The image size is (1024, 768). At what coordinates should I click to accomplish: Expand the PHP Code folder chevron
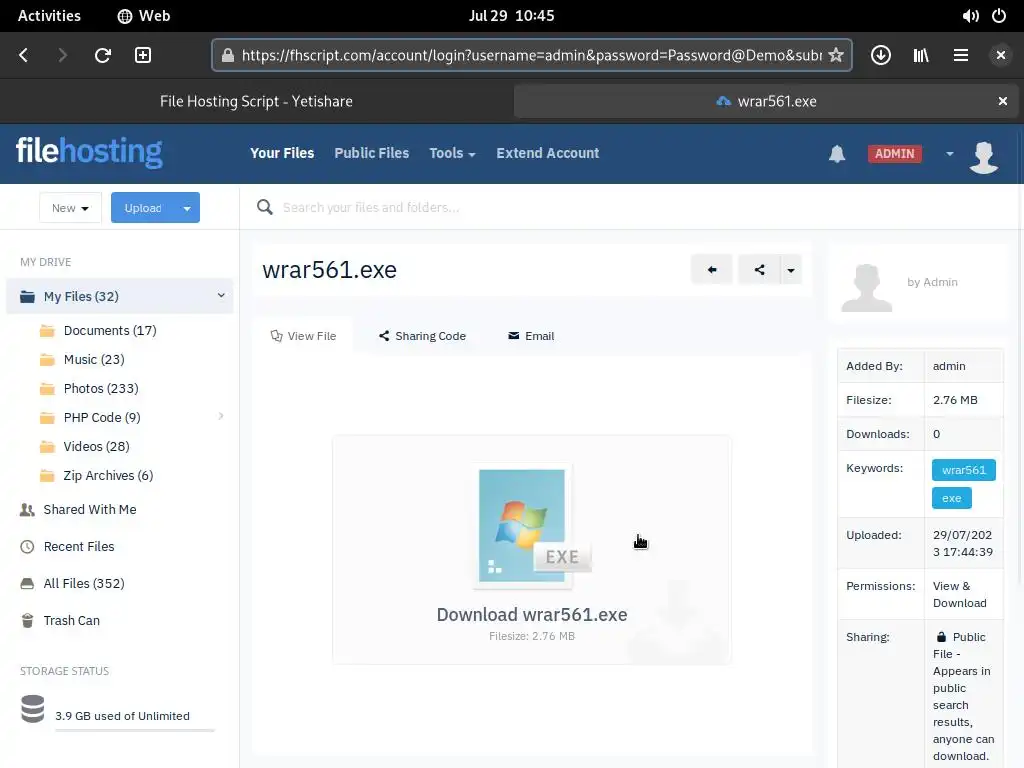pos(221,416)
